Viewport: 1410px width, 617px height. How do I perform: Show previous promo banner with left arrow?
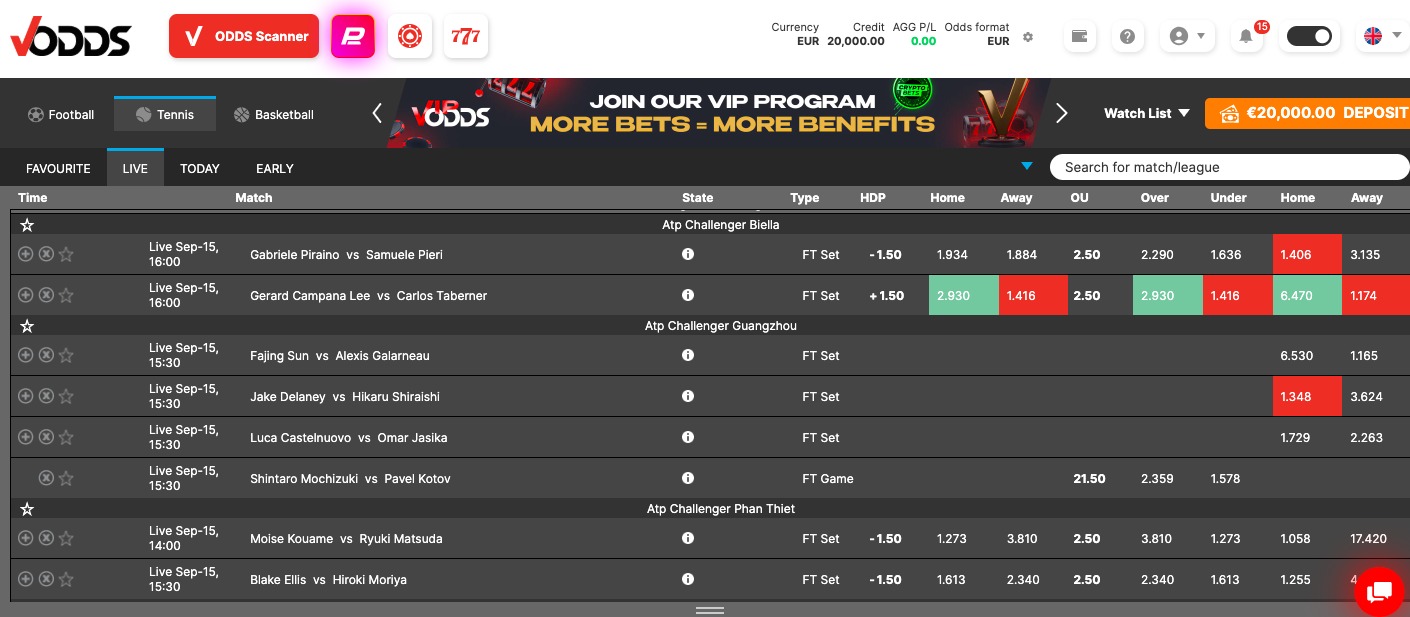pyautogui.click(x=377, y=114)
